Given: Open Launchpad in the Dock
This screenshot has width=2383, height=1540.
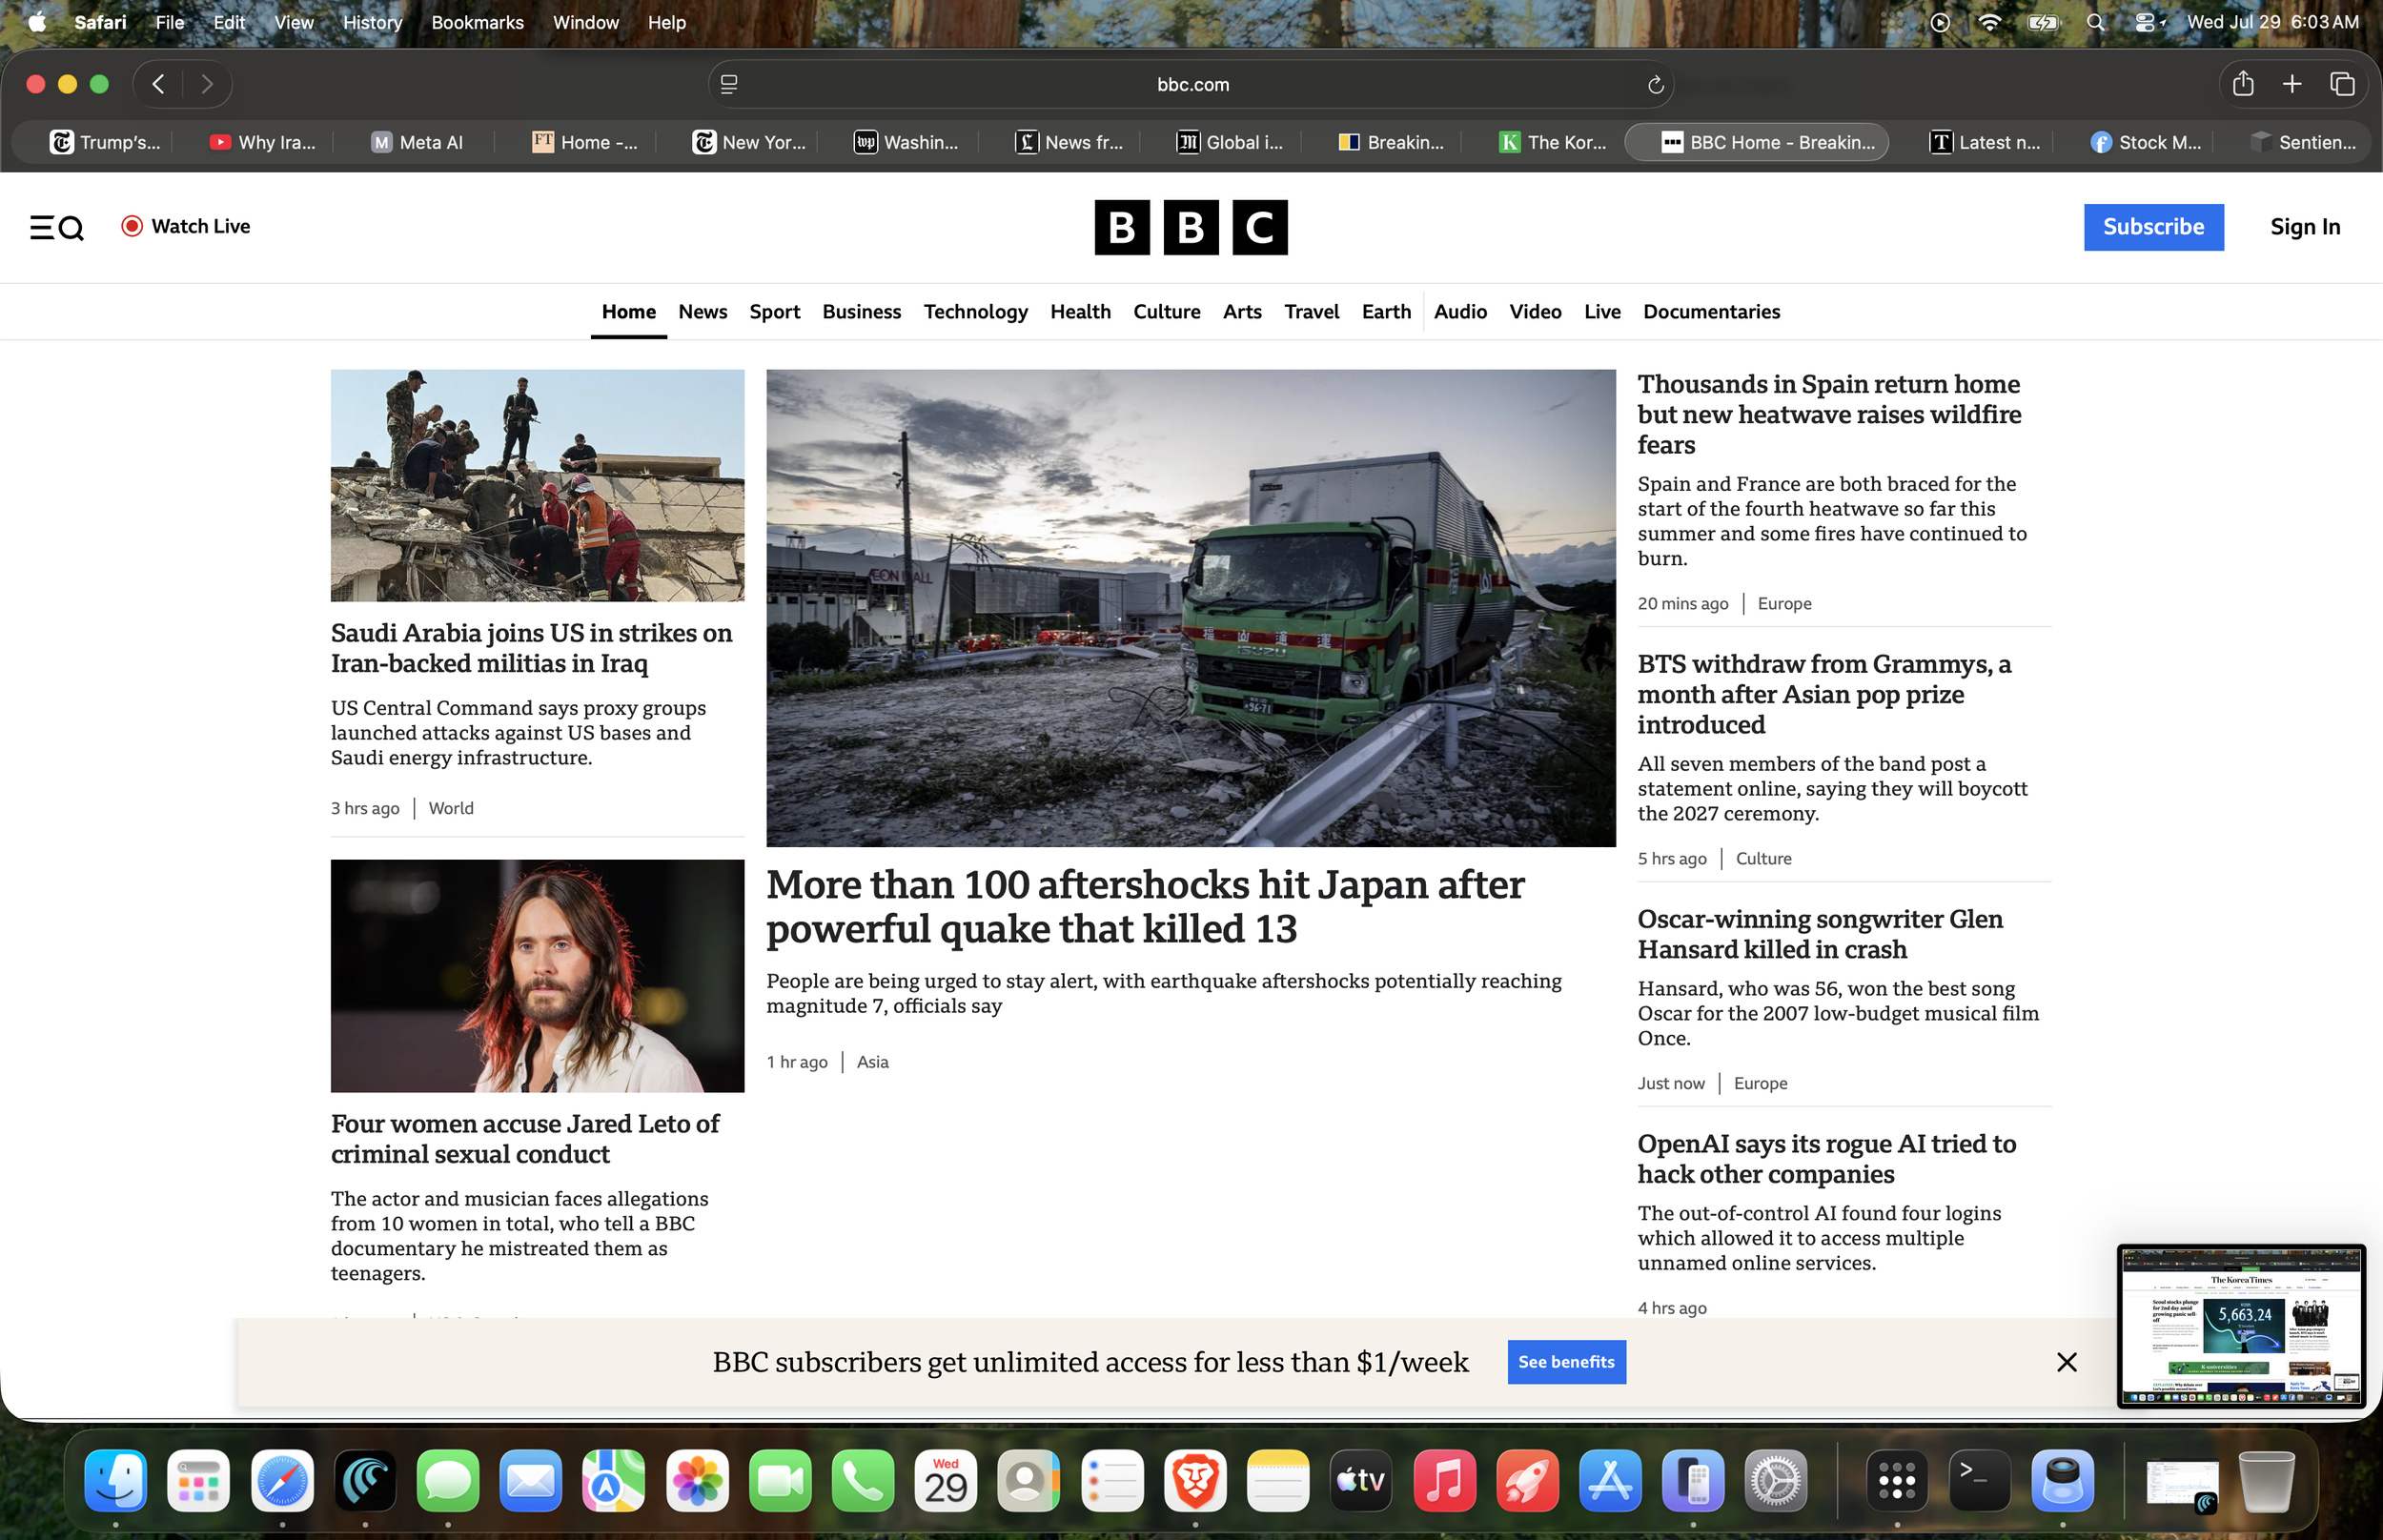Looking at the screenshot, I should point(199,1481).
